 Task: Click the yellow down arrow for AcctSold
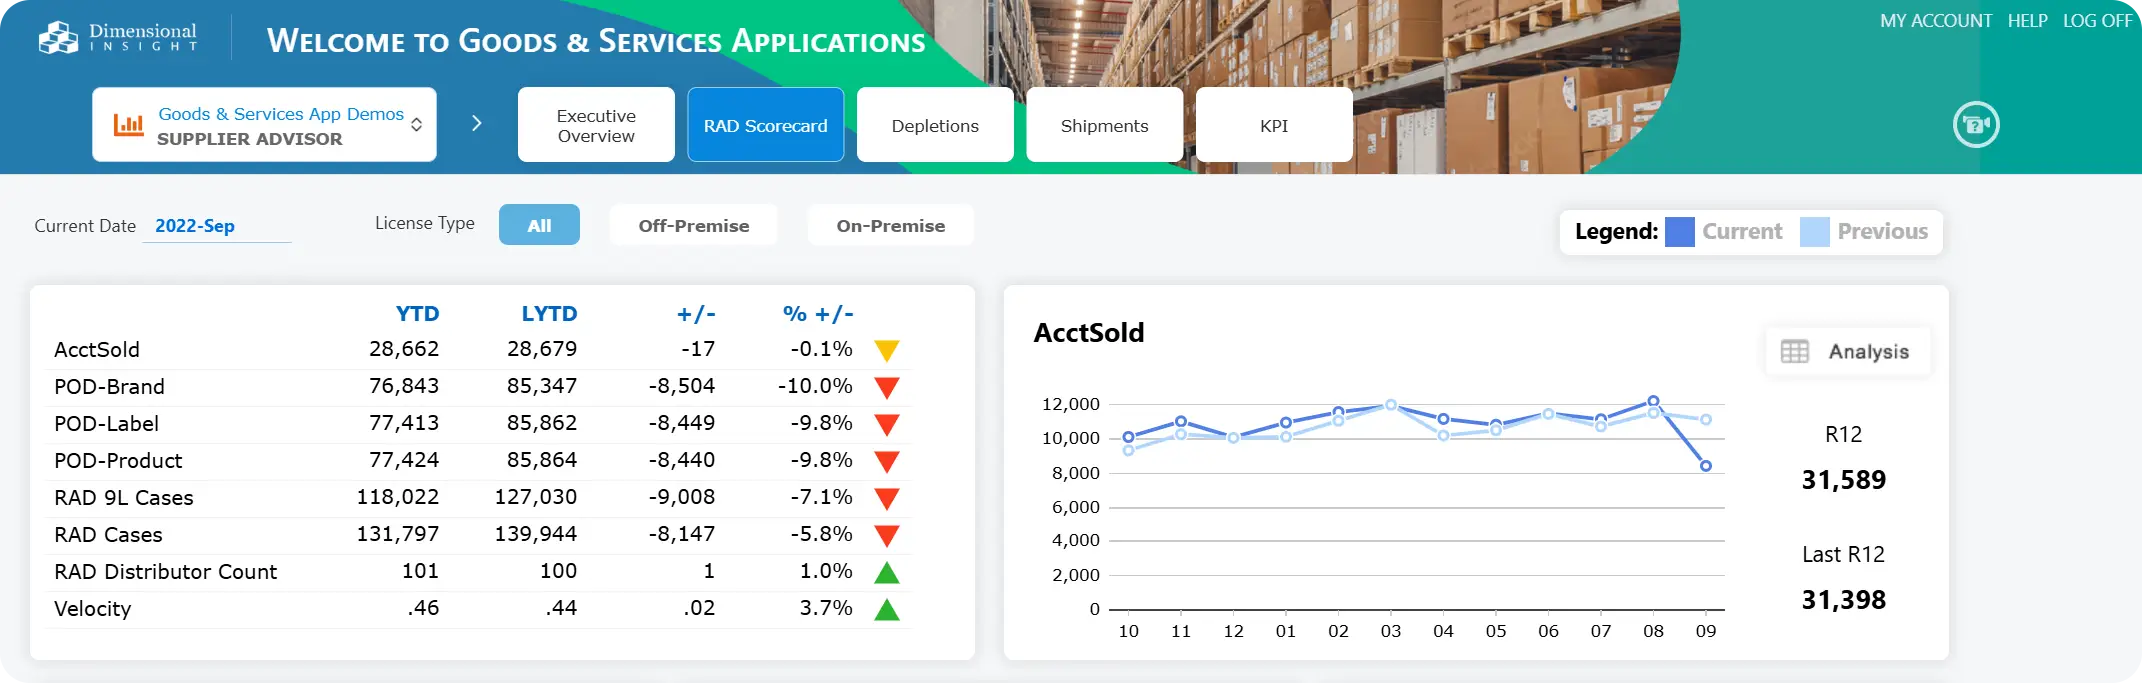pyautogui.click(x=887, y=351)
